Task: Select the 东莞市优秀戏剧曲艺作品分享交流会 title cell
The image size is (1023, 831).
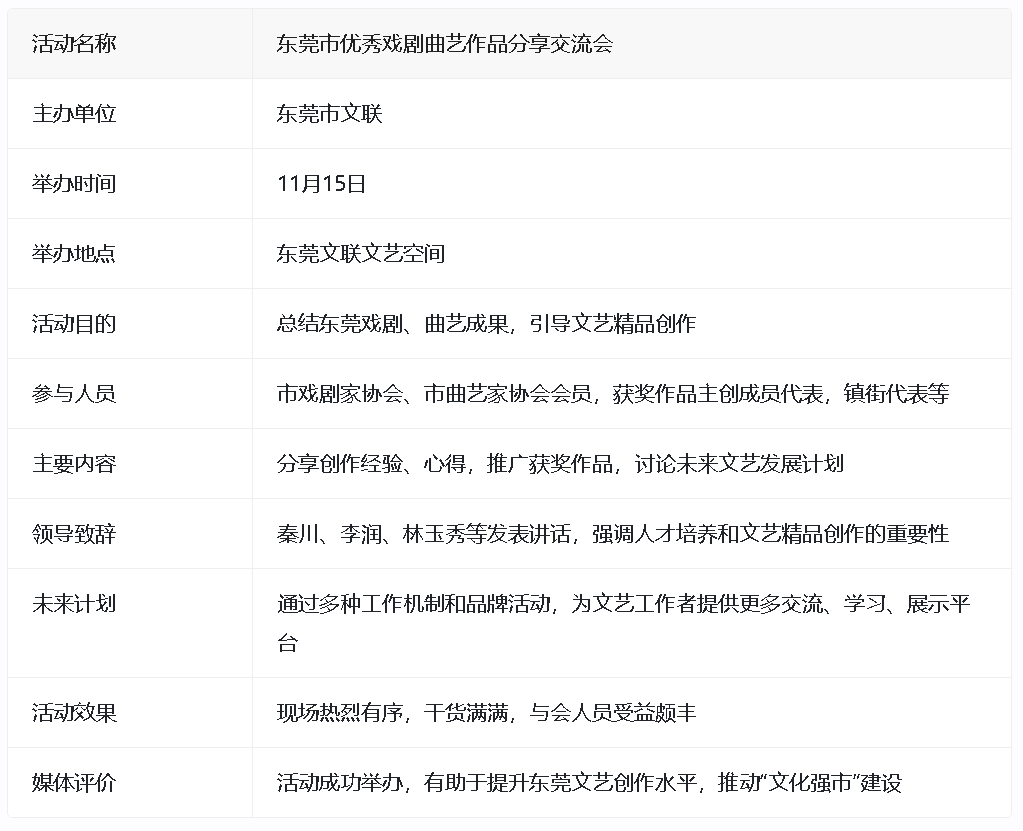Action: click(x=444, y=44)
